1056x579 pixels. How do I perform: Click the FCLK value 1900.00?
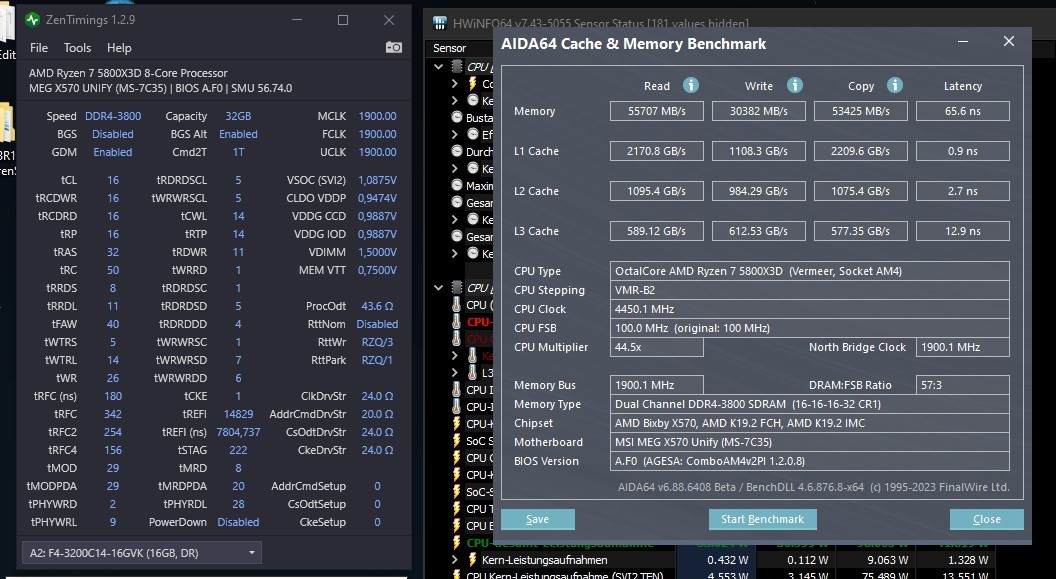(377, 134)
